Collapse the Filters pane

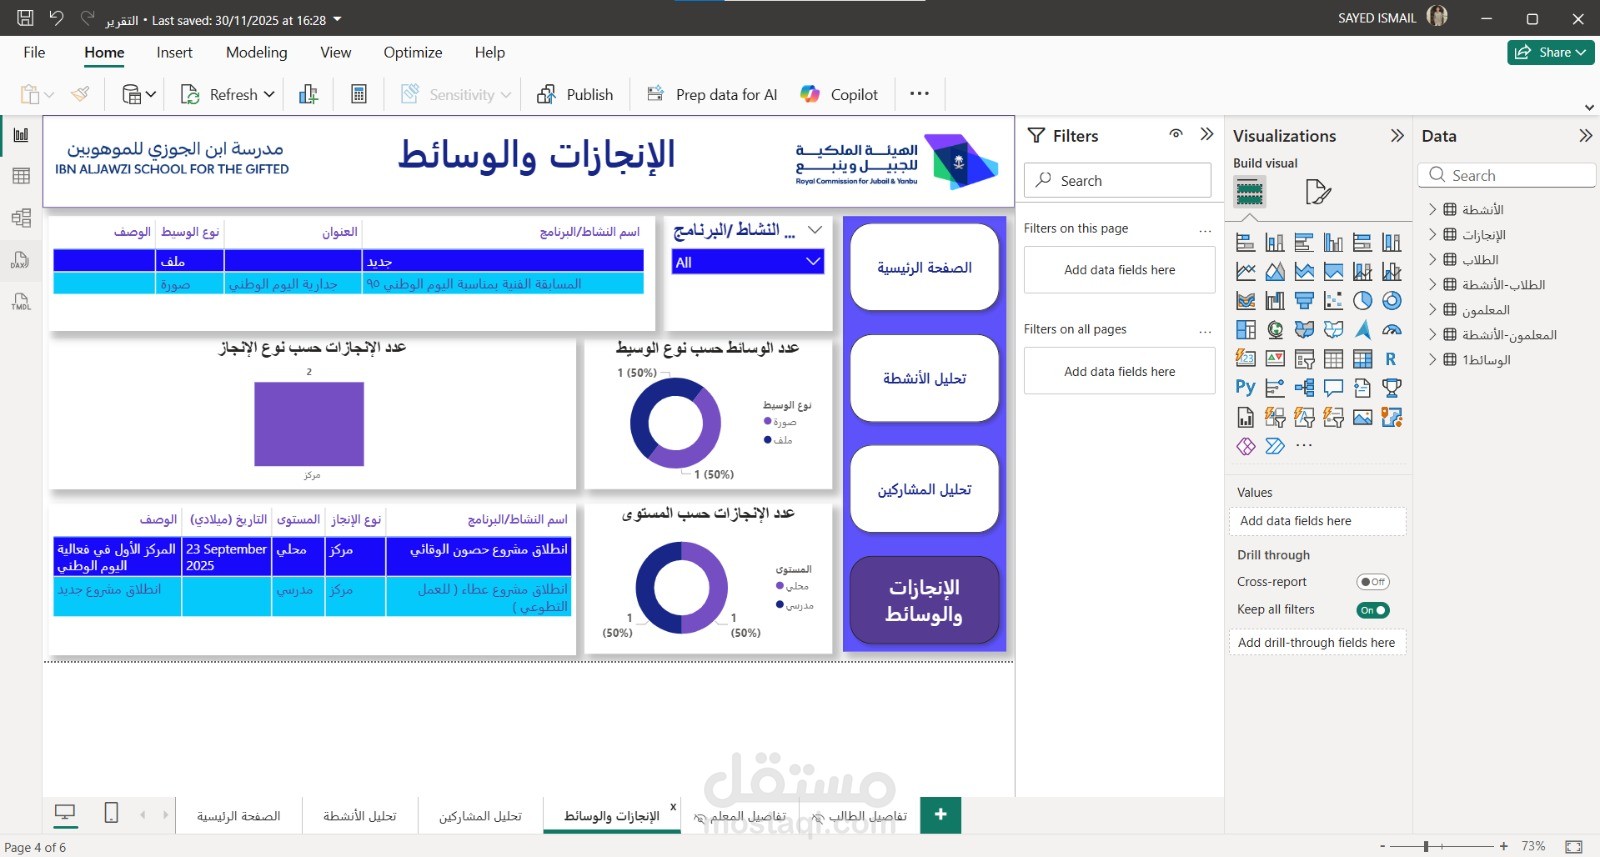[x=1207, y=134]
